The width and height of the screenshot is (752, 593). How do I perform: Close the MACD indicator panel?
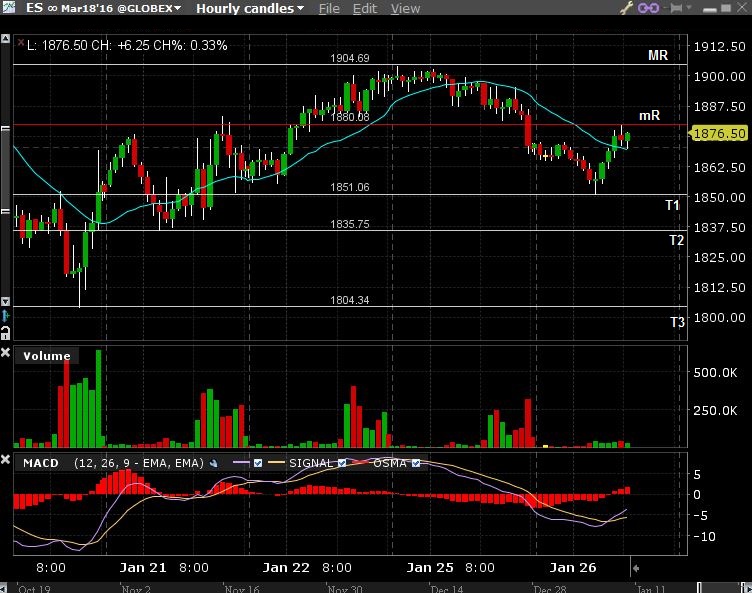6,462
